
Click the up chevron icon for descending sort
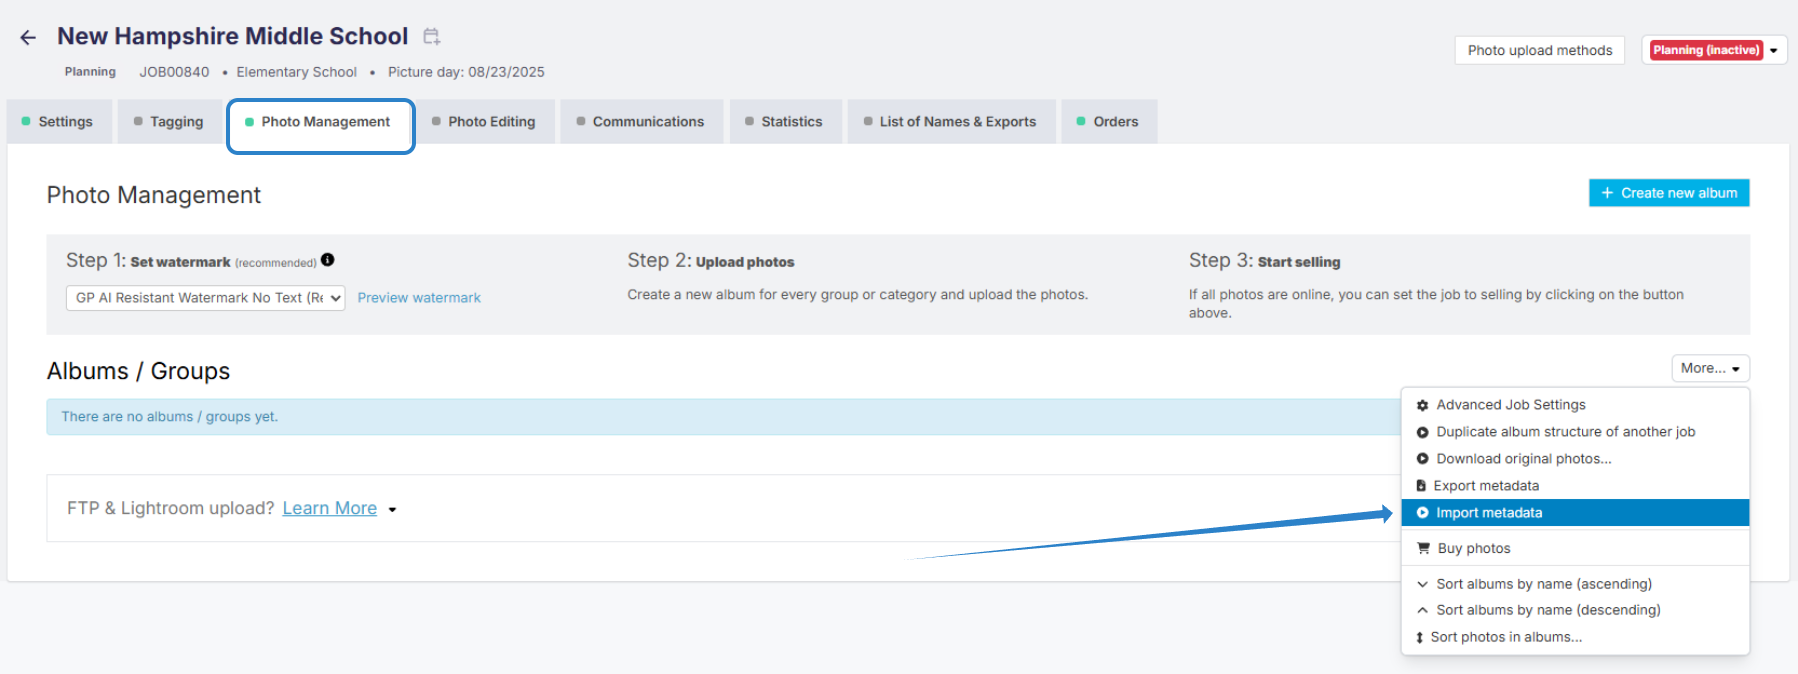coord(1422,610)
